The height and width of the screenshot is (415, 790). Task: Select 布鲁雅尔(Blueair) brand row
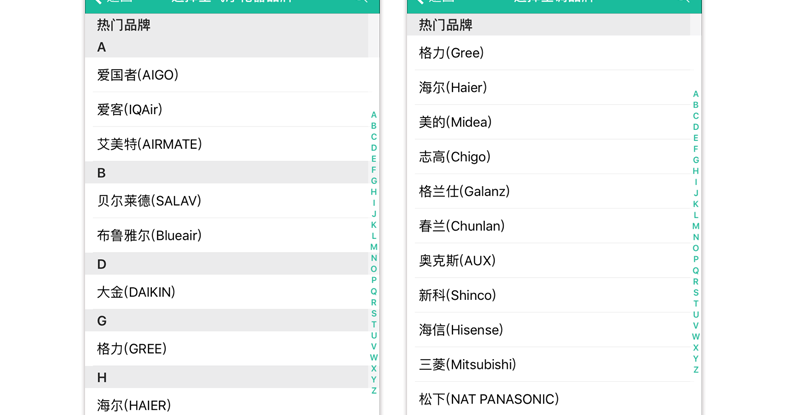[150, 236]
